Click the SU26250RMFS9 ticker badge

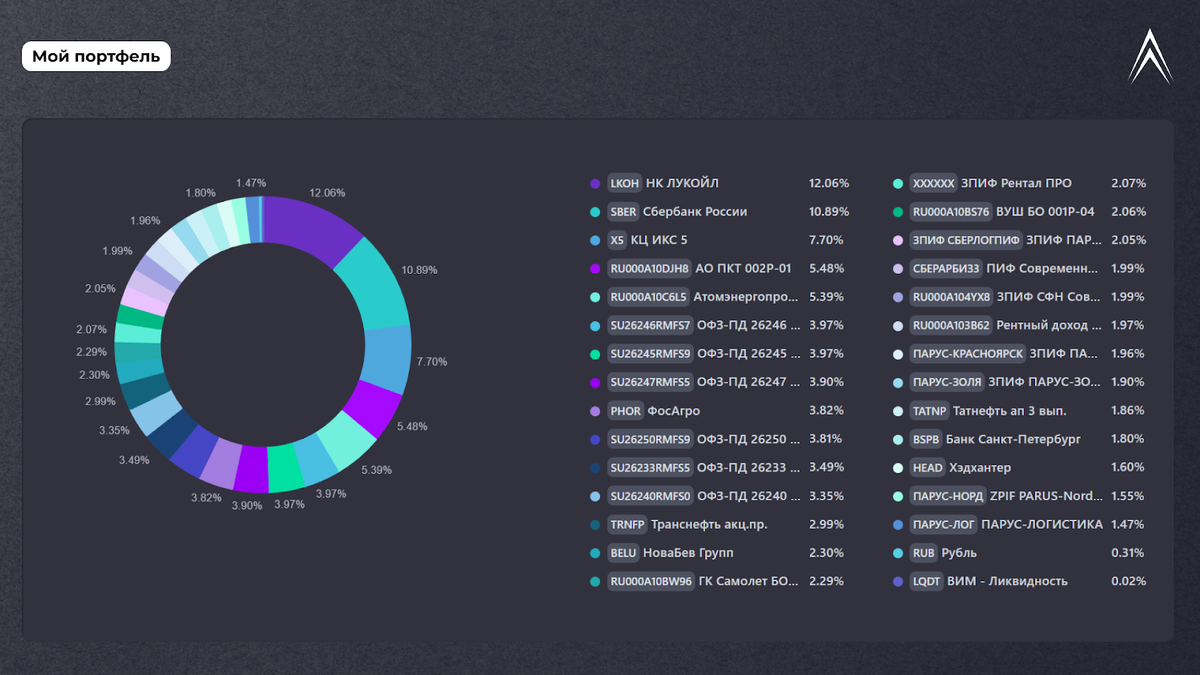click(x=650, y=439)
